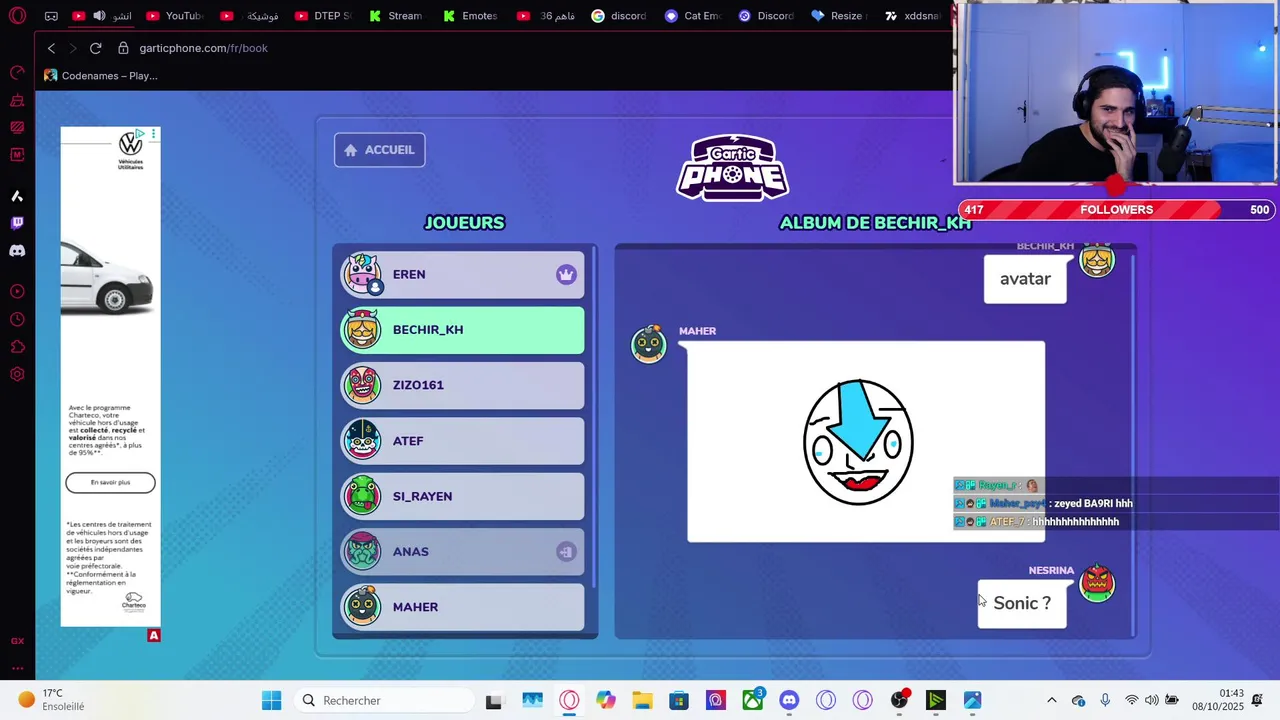Open the Twitch sidebar panel
The width and height of the screenshot is (1280, 720).
(x=17, y=223)
